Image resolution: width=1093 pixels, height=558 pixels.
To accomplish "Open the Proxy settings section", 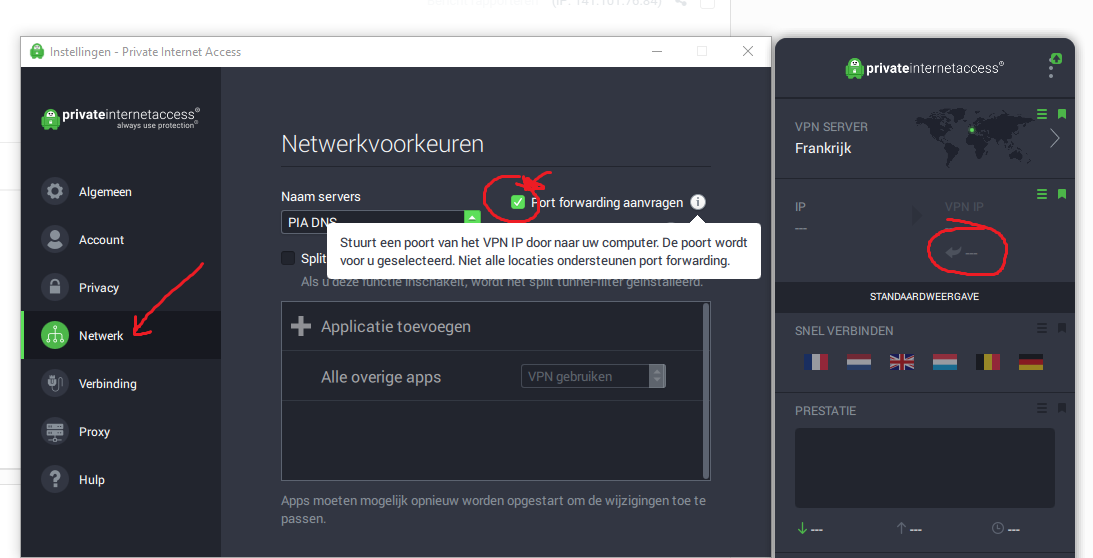I will (121, 432).
